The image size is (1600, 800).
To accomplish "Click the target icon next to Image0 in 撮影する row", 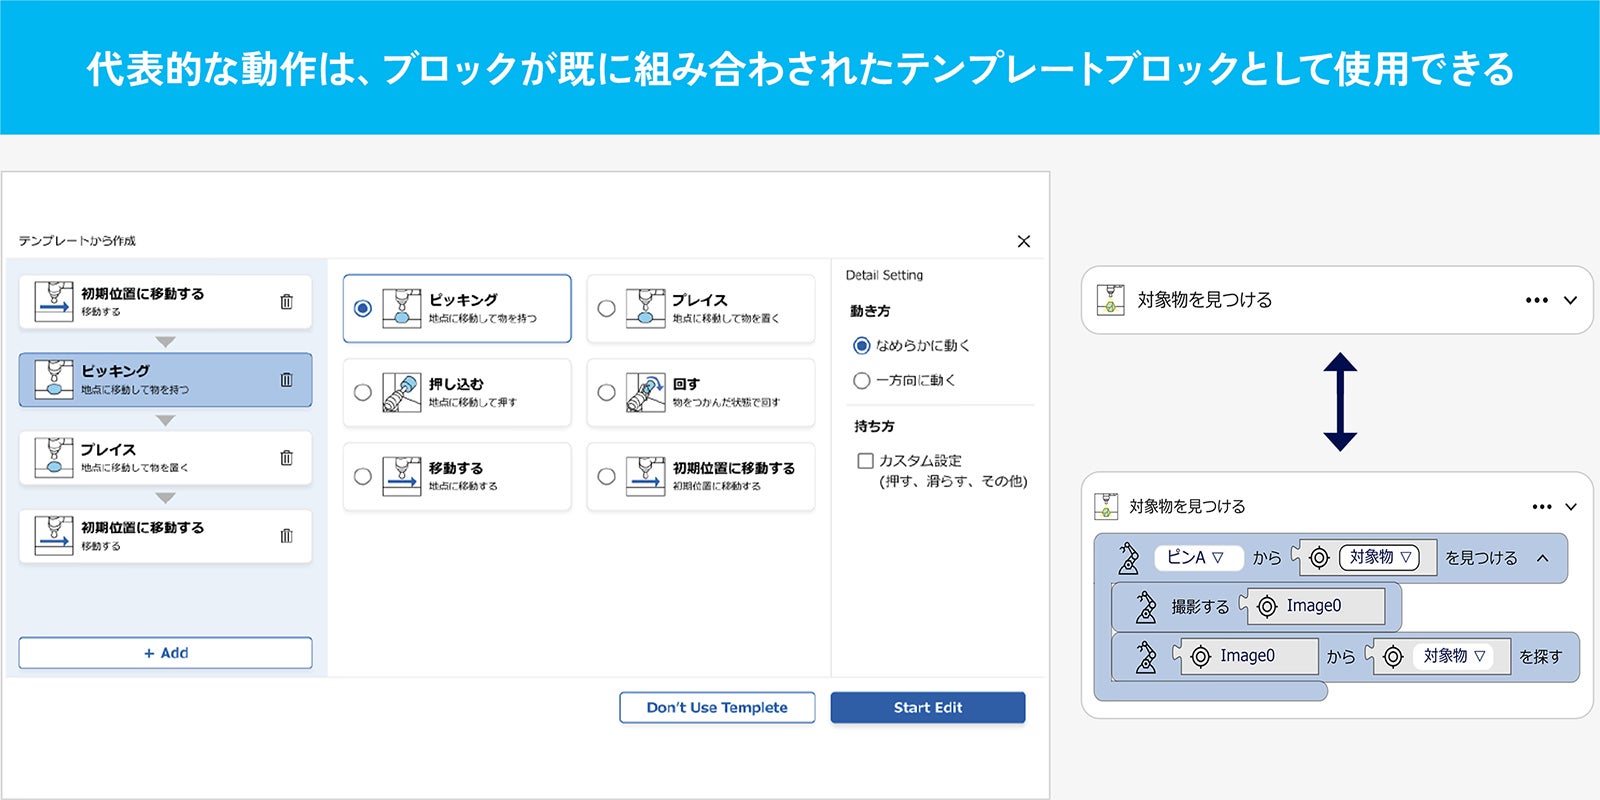I will point(1267,607).
